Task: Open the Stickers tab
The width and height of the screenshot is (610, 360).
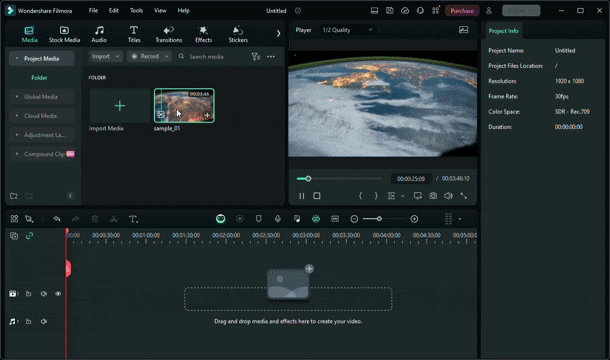Action: (238, 34)
